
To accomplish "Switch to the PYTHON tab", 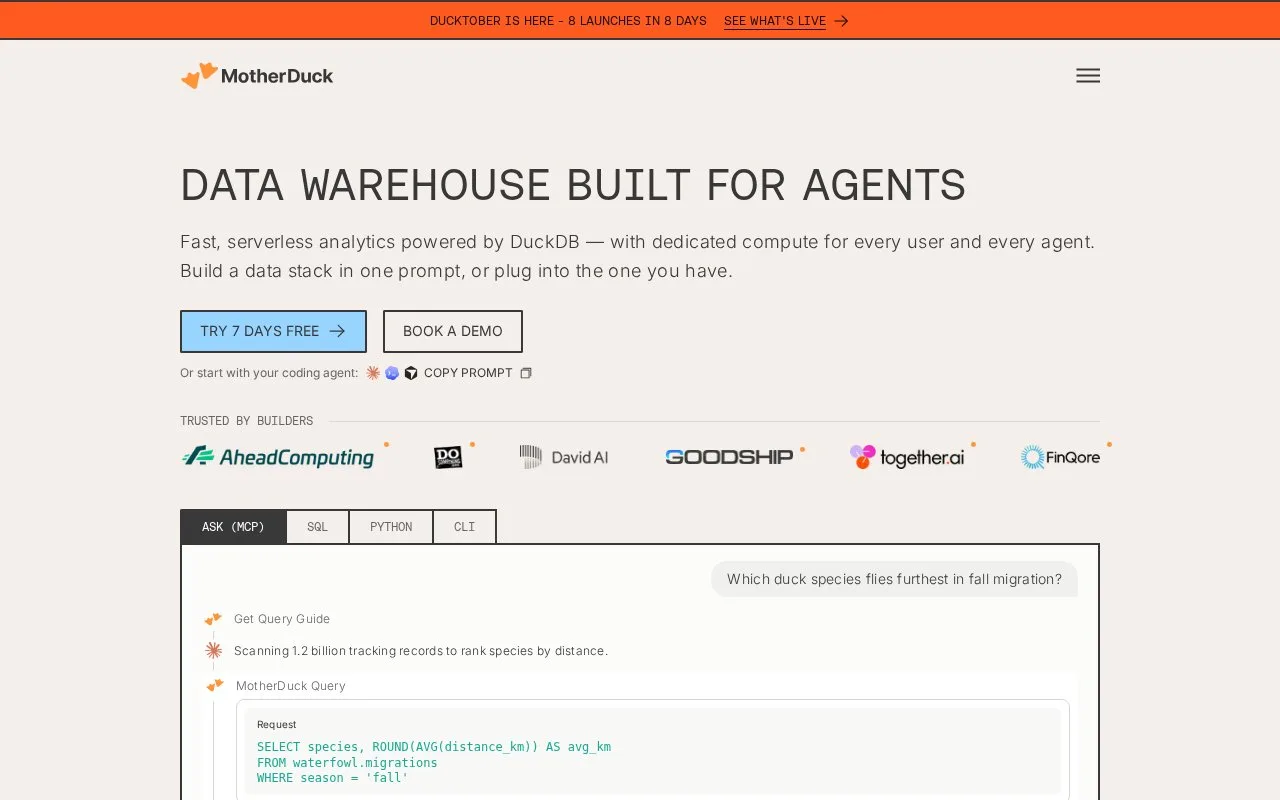I will 391,527.
